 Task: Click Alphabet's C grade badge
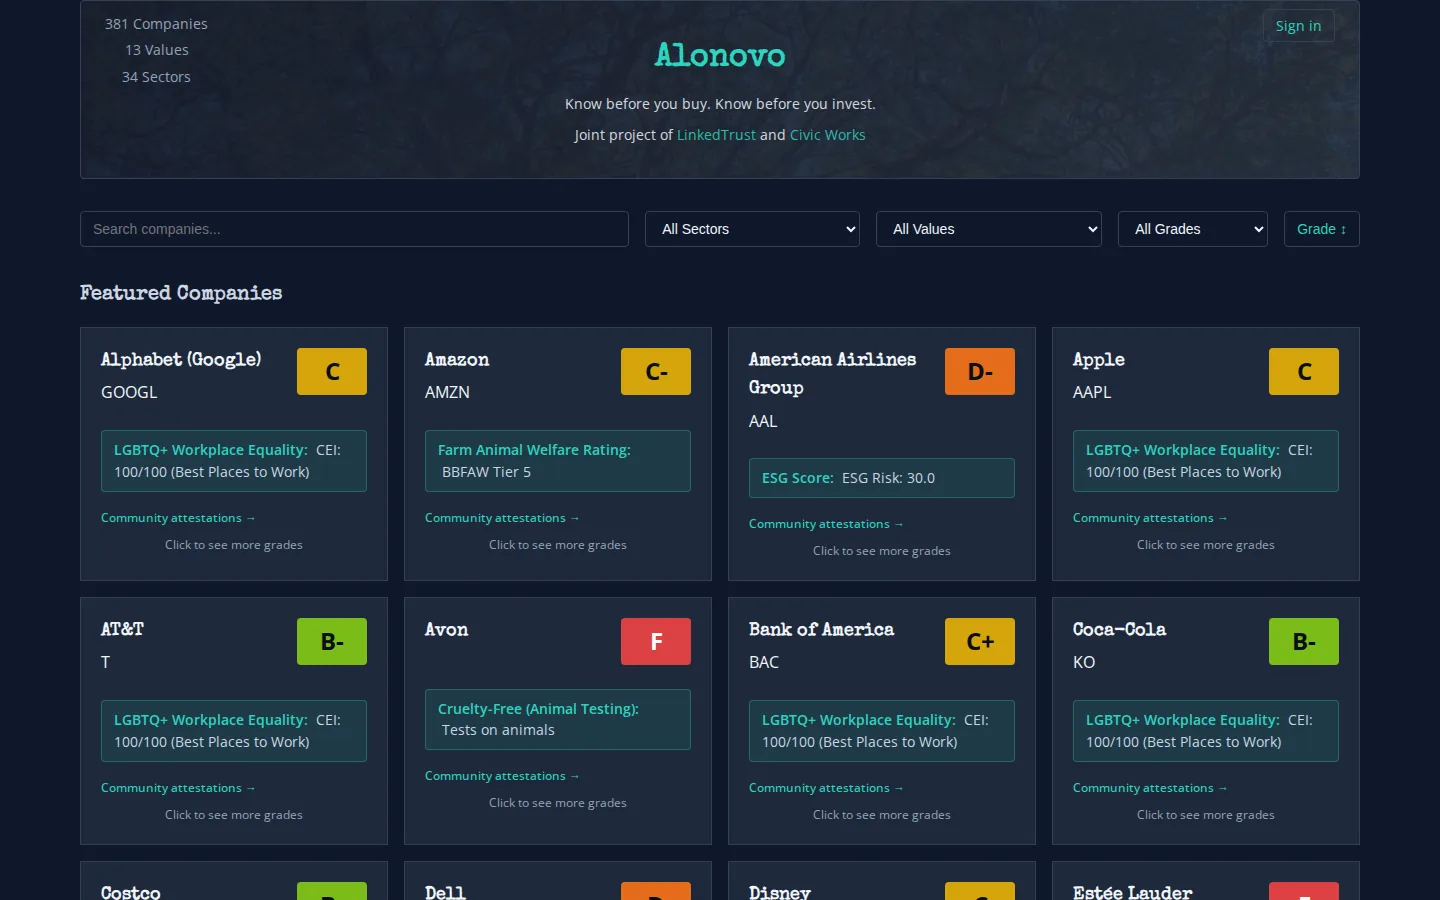click(332, 371)
